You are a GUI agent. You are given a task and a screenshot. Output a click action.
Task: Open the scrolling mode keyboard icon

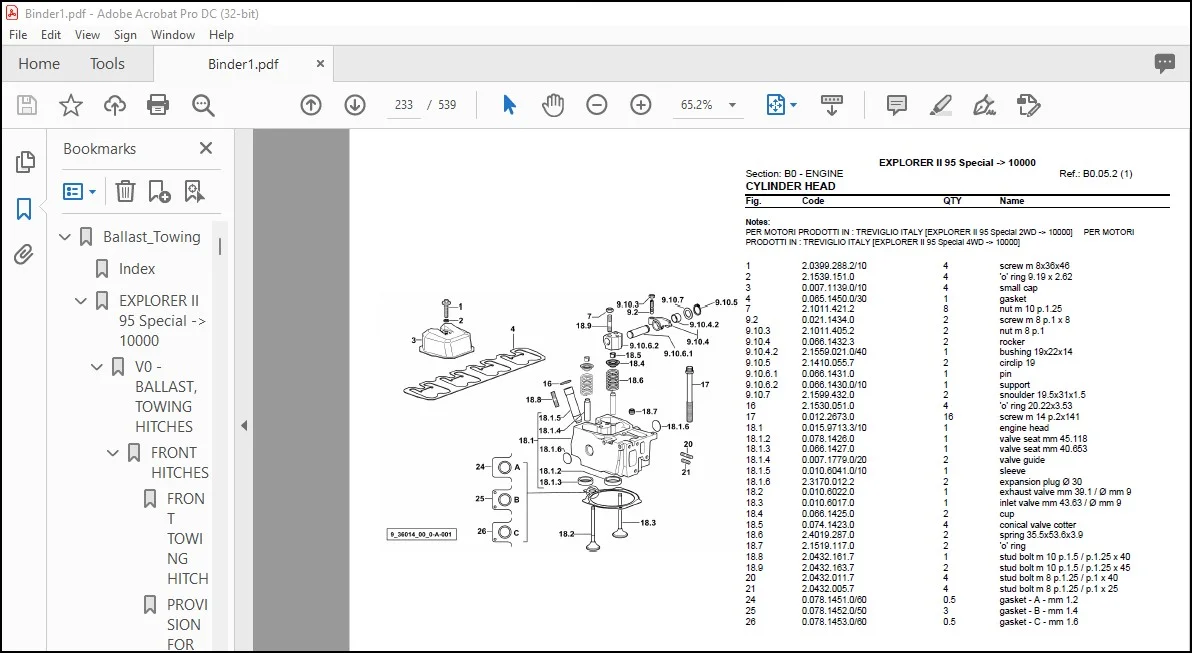click(832, 105)
